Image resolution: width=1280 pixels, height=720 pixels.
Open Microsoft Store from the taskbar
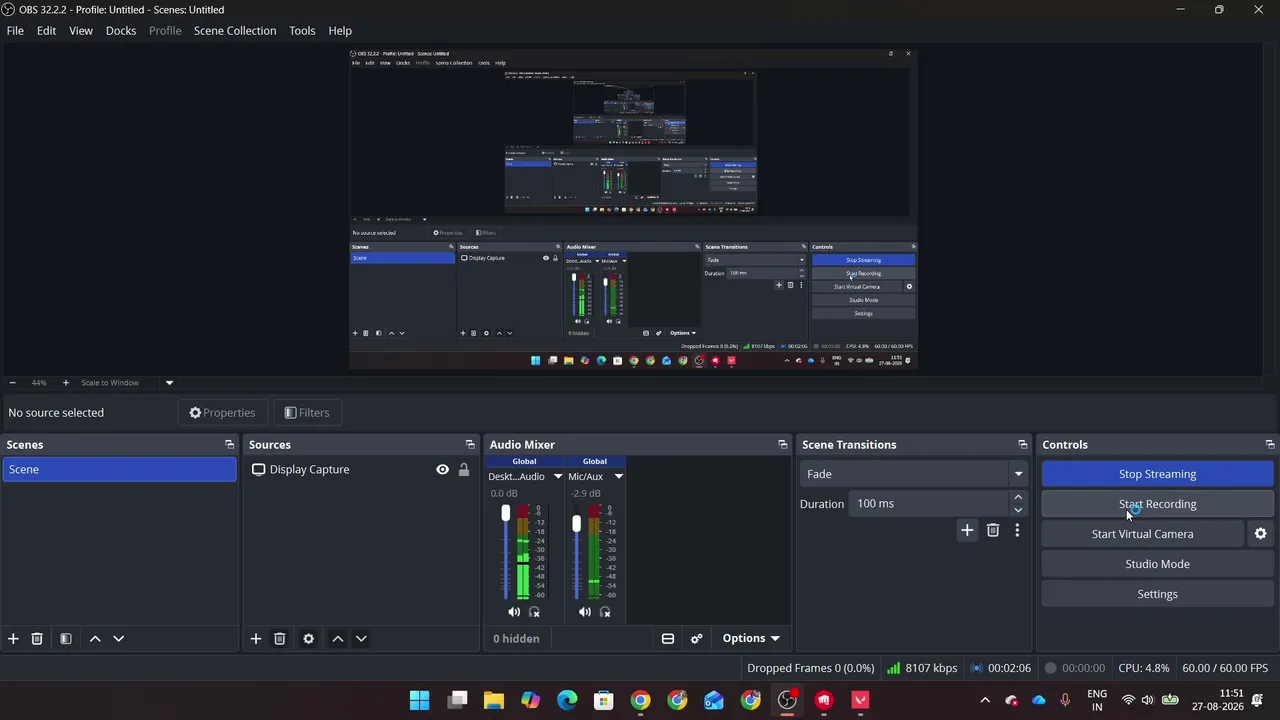click(x=604, y=700)
